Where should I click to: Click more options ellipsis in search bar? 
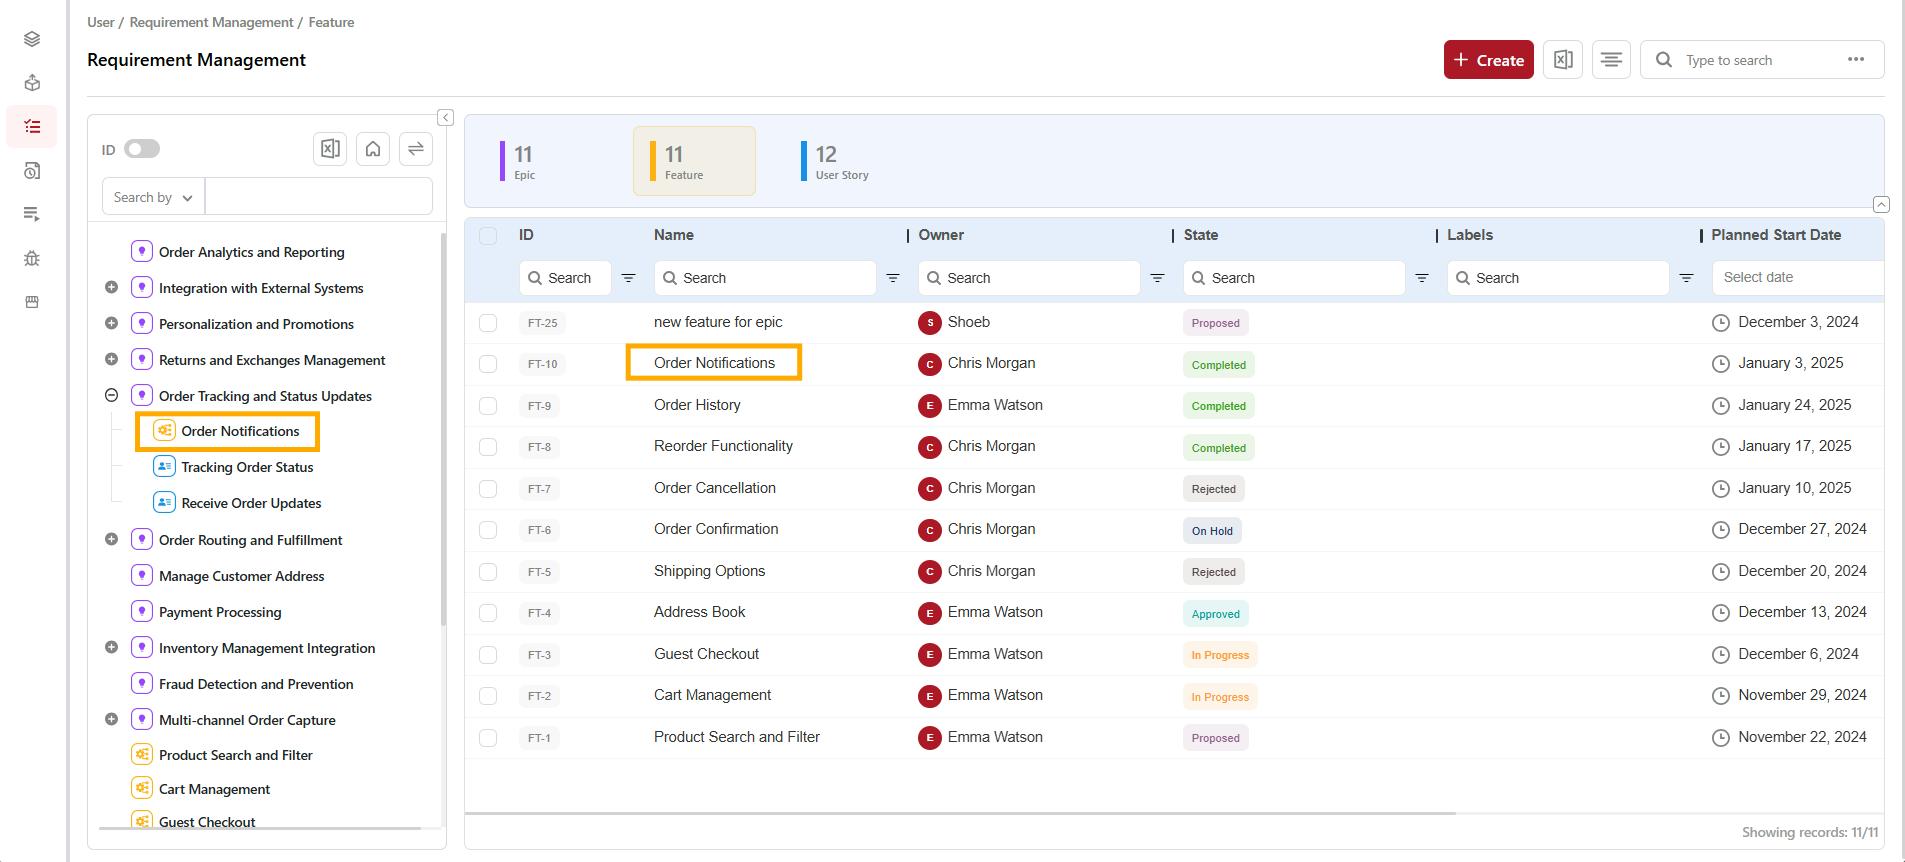coord(1855,60)
